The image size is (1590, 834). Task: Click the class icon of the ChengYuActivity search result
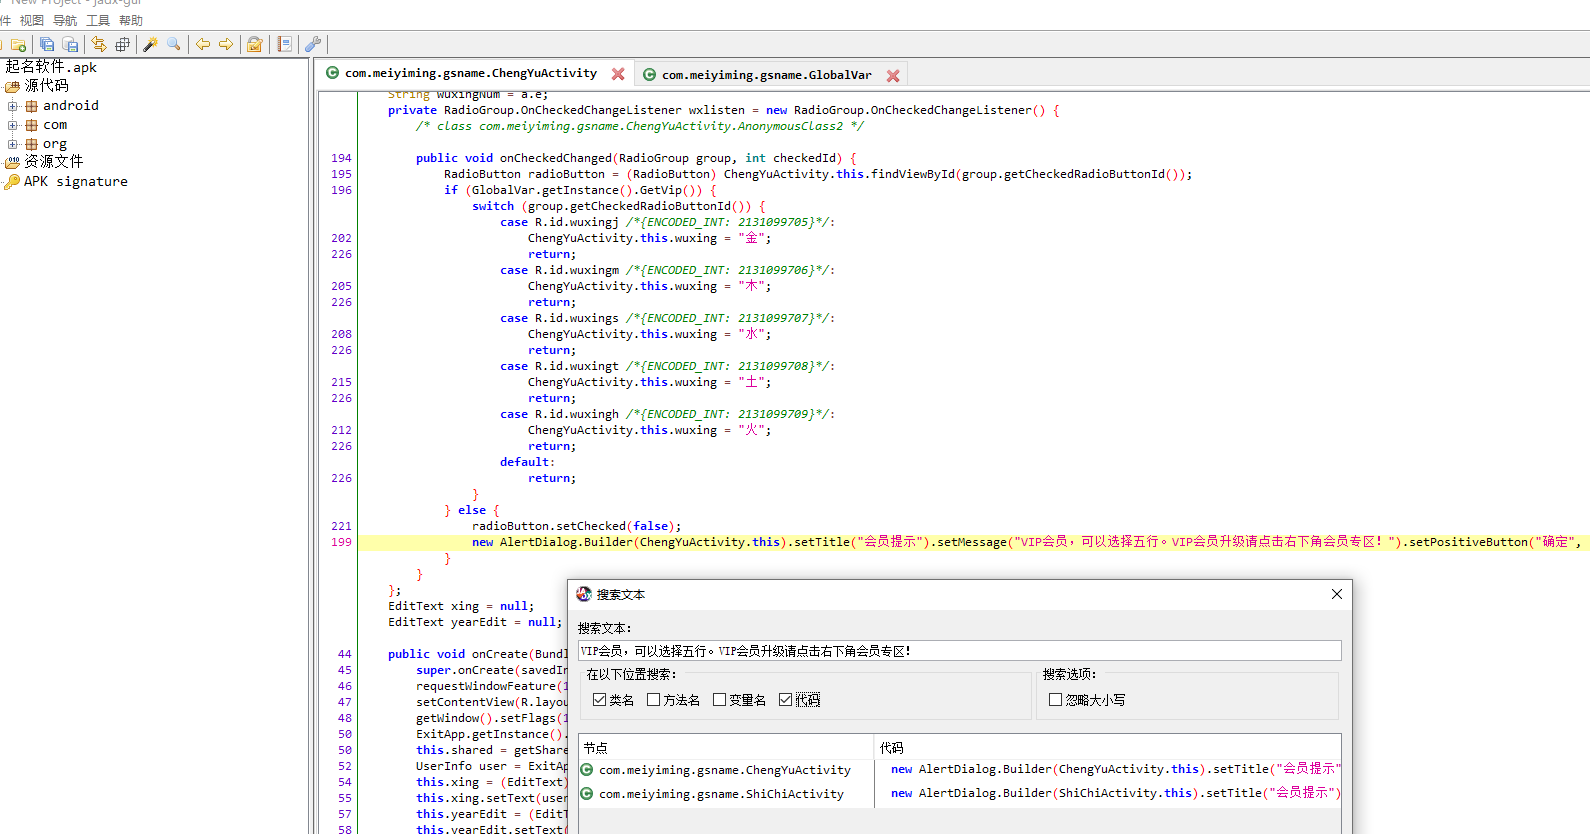click(587, 770)
